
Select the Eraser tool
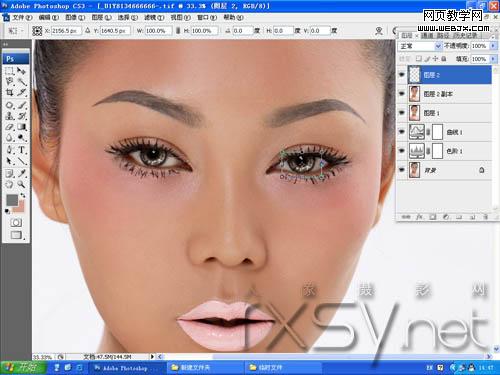coord(9,127)
